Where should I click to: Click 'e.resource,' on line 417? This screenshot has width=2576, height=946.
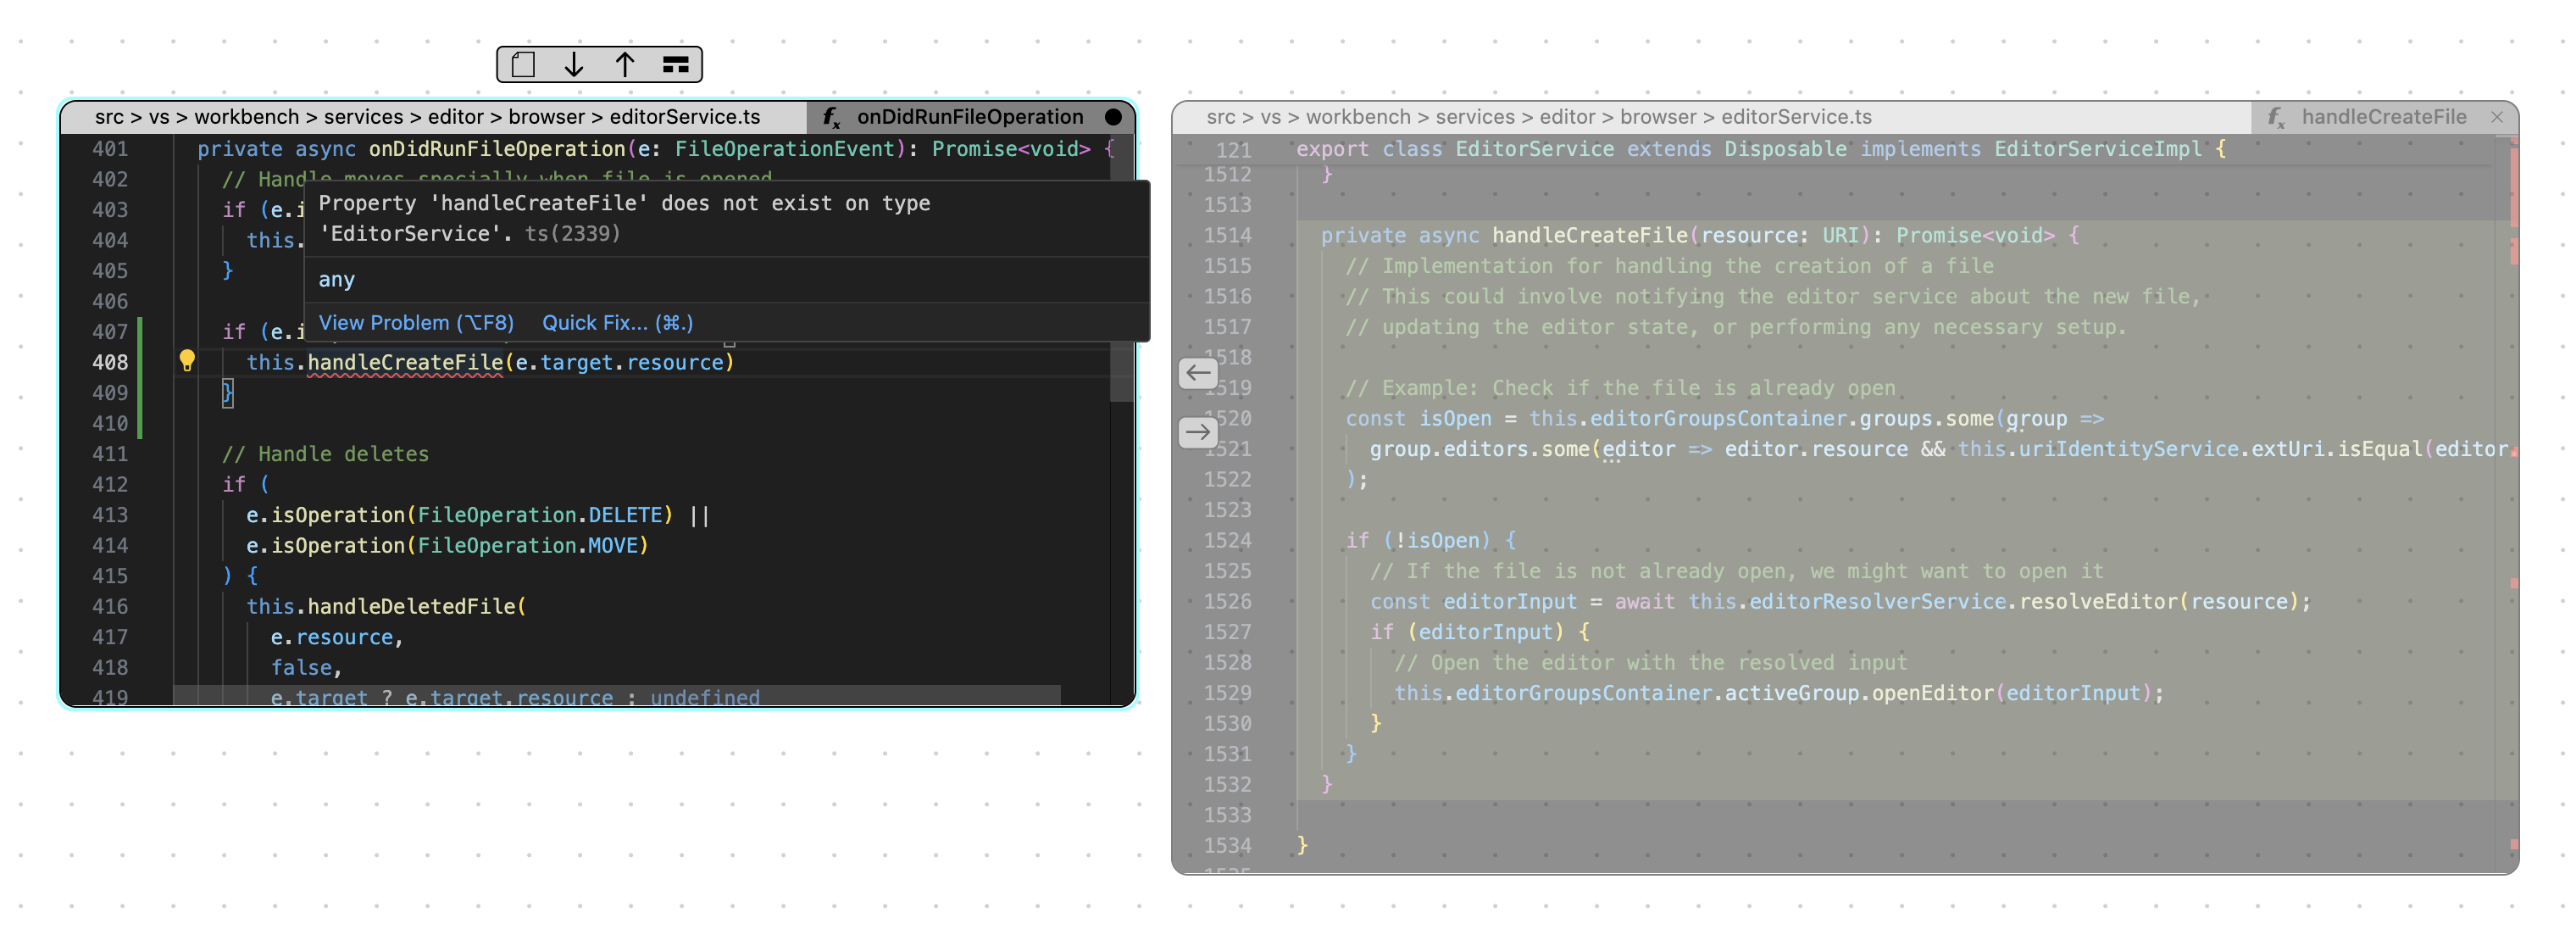pos(336,637)
